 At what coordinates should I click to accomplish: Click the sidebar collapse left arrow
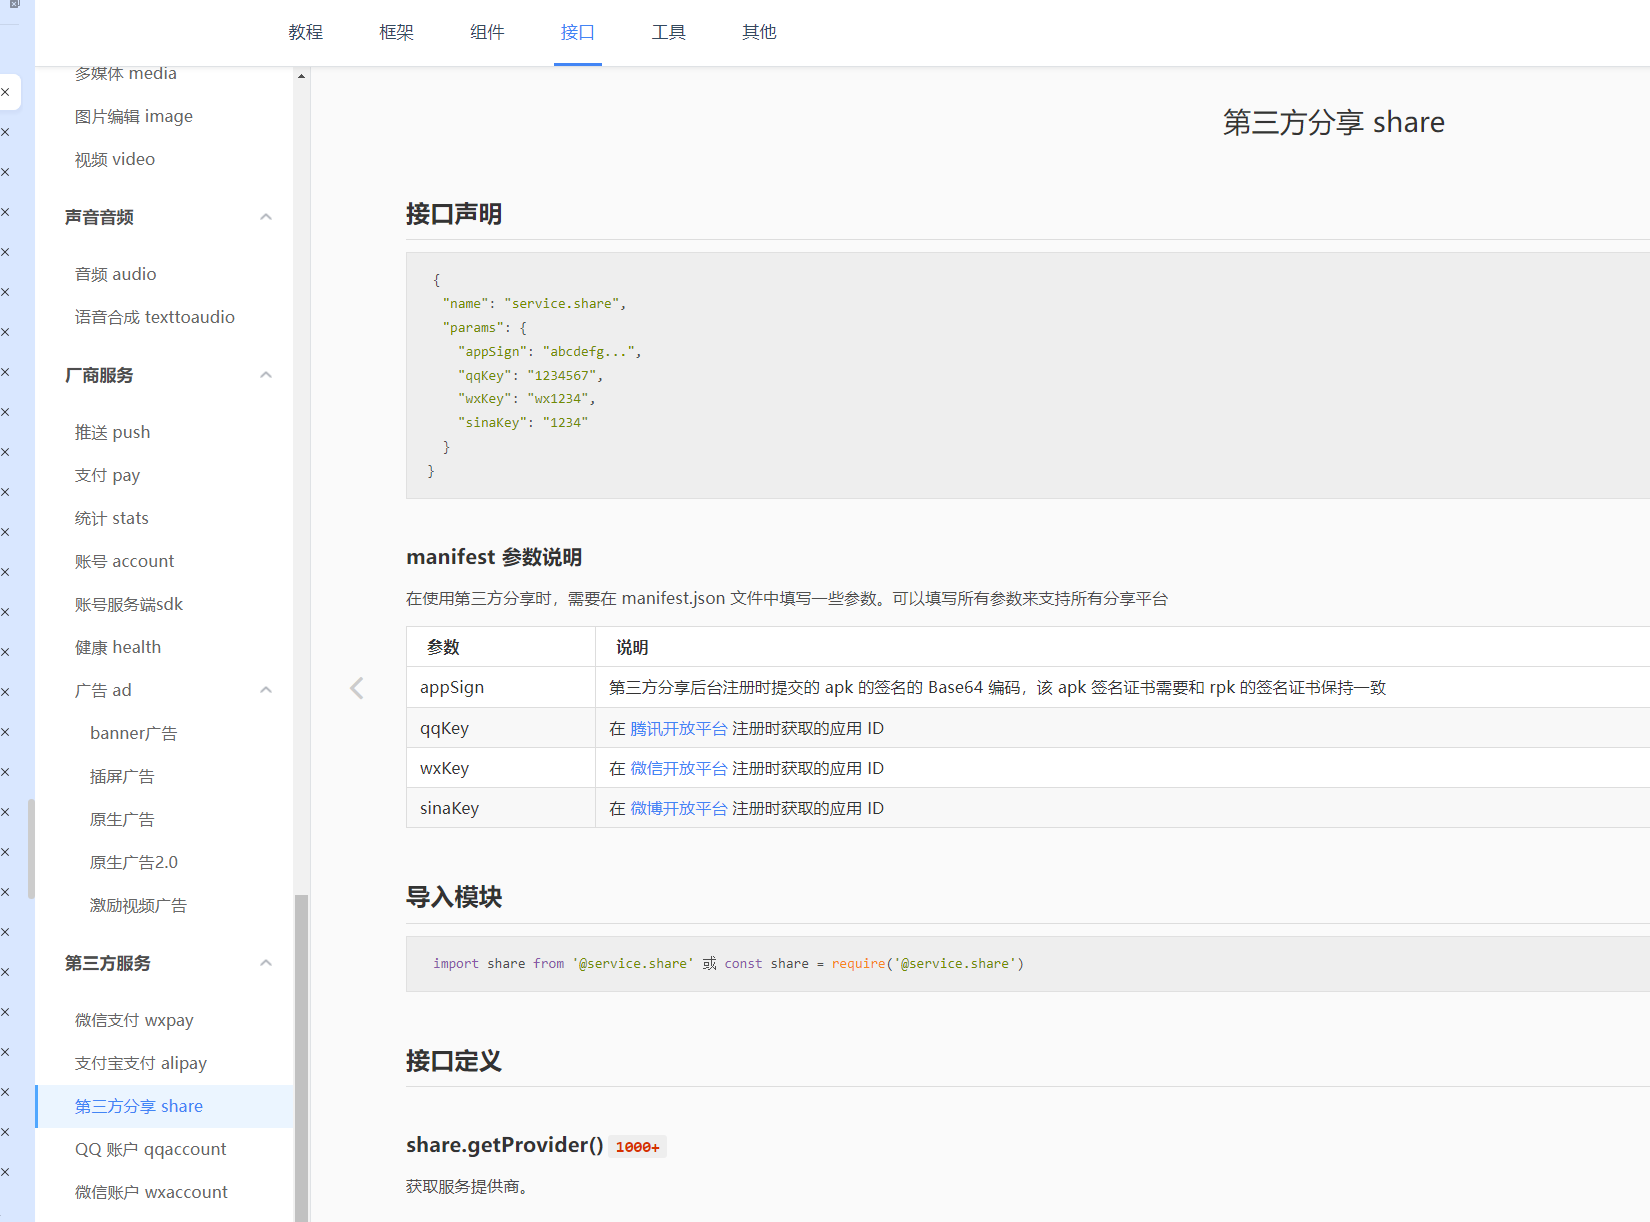coord(357,688)
